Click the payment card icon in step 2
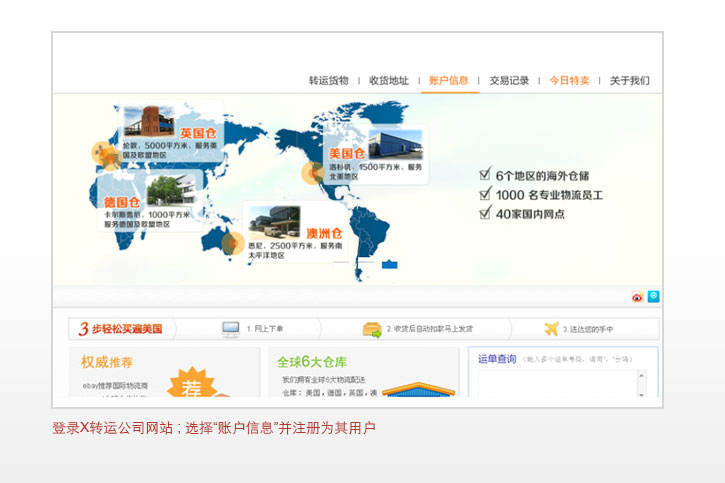 point(372,329)
